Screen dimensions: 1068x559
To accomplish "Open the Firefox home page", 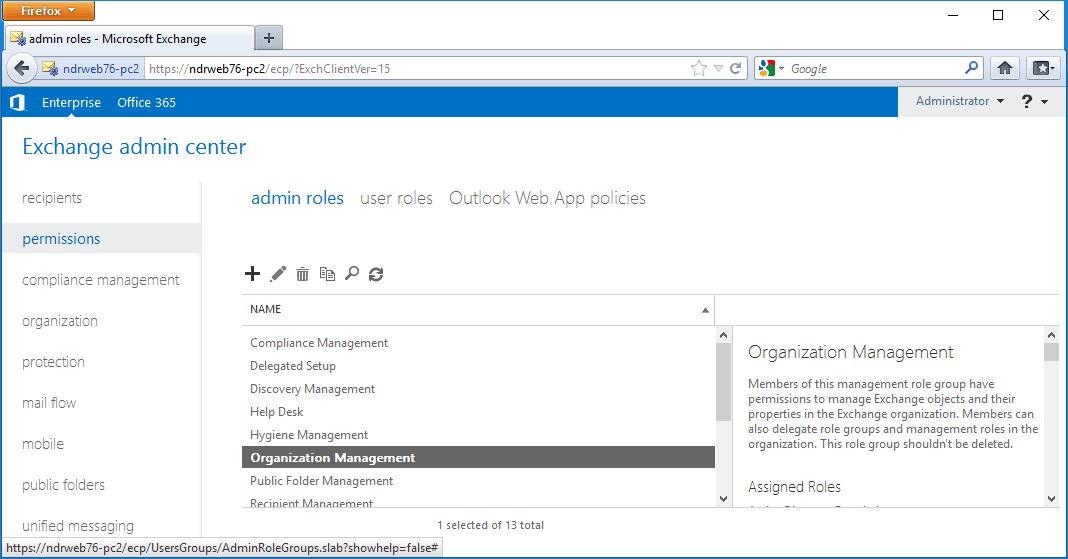I will 1005,67.
